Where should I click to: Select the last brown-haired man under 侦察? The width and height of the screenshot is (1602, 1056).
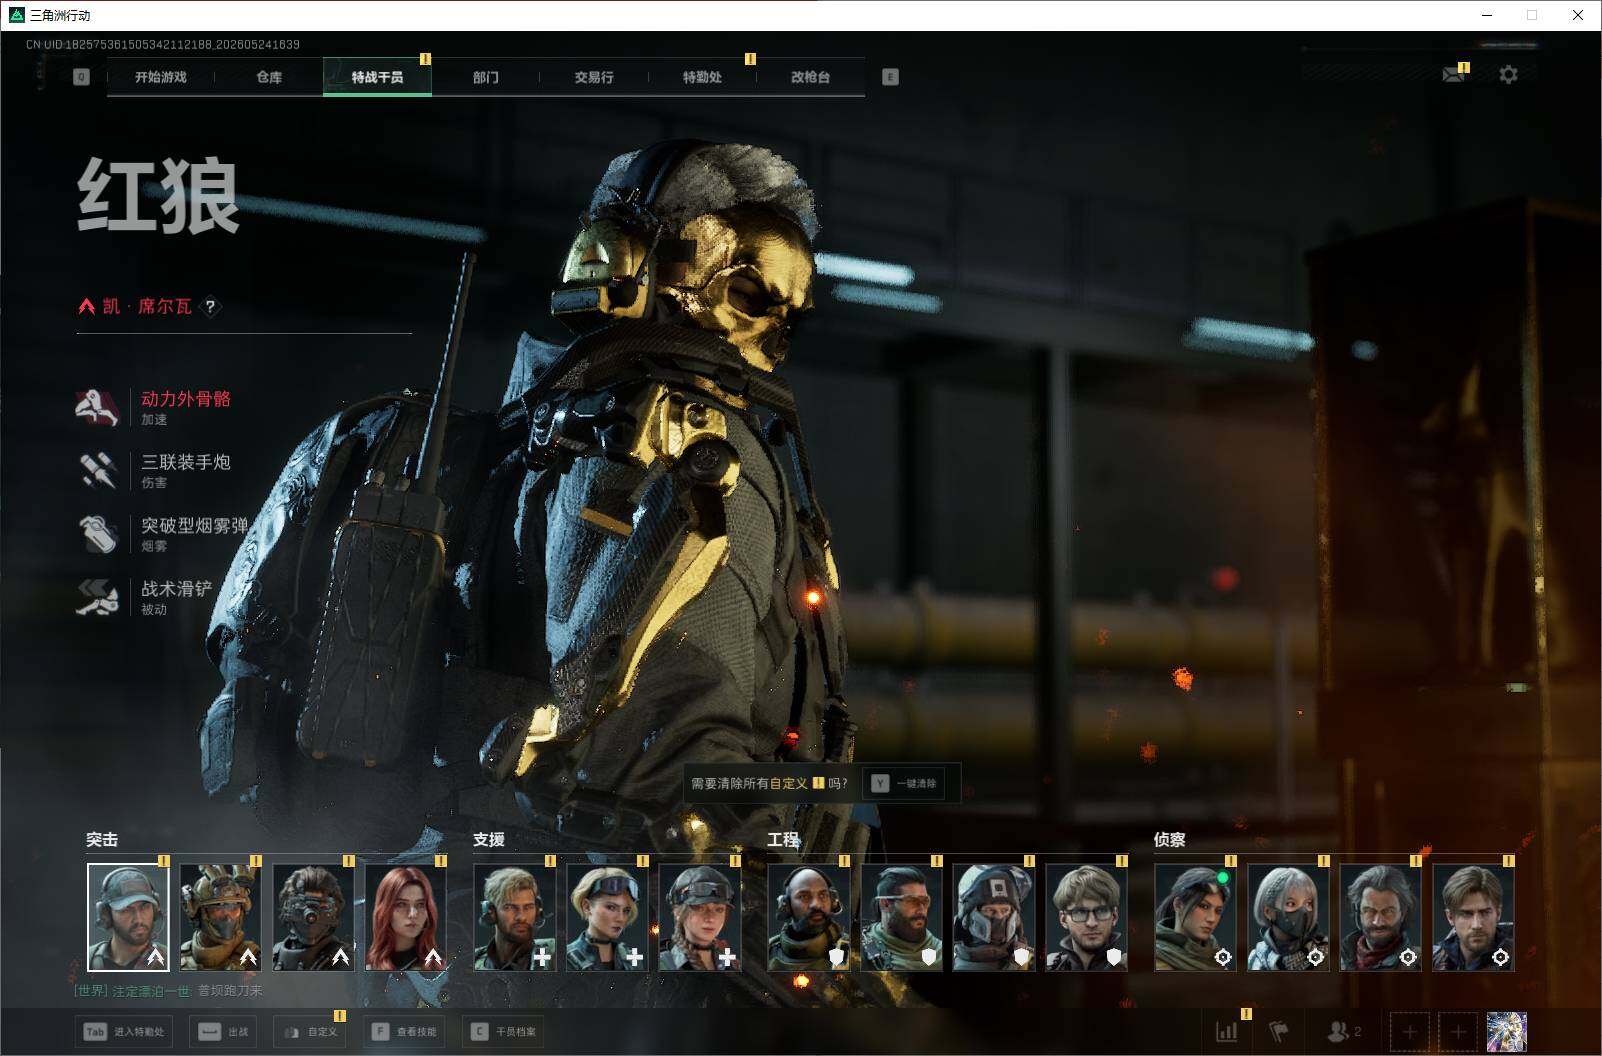point(1473,917)
